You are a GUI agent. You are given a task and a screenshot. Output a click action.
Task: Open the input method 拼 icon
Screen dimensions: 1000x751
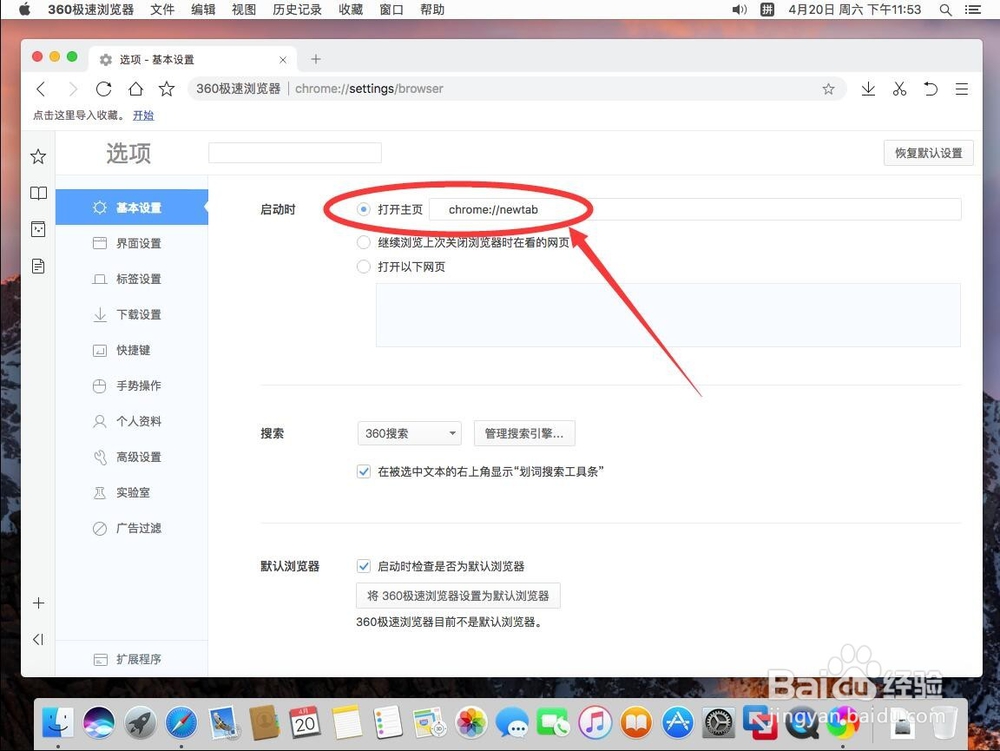(x=767, y=10)
